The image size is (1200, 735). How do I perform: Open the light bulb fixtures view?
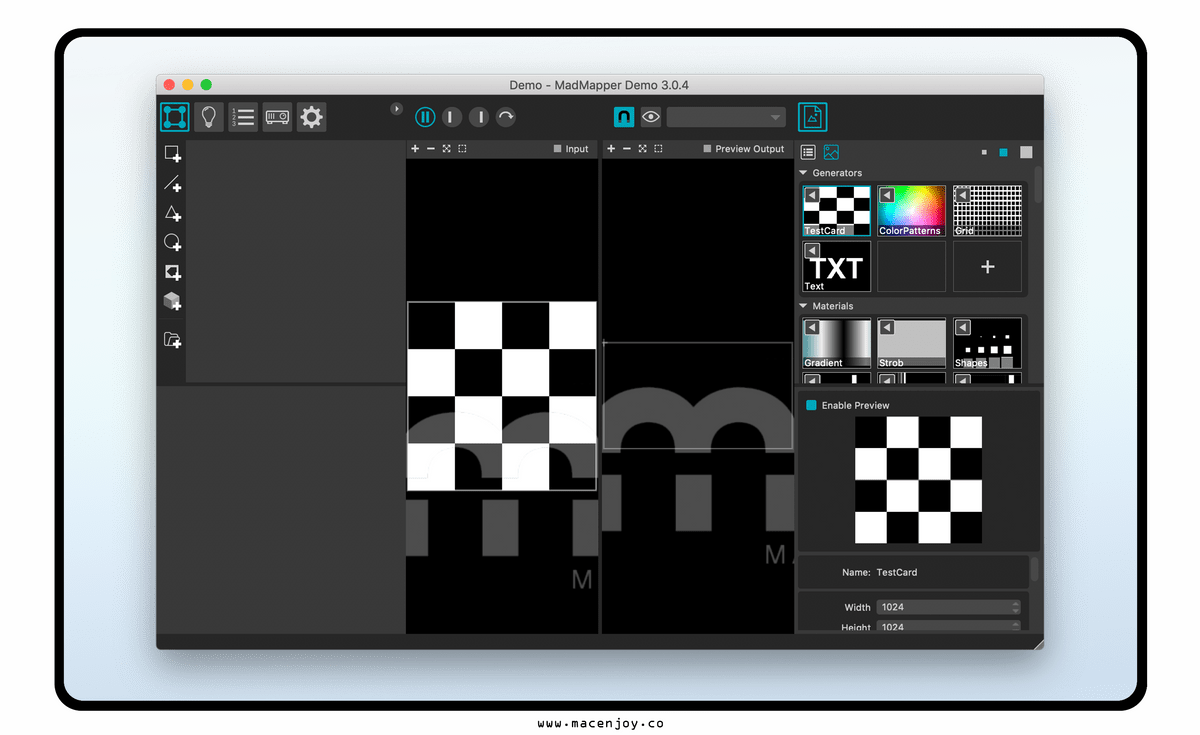pyautogui.click(x=209, y=117)
